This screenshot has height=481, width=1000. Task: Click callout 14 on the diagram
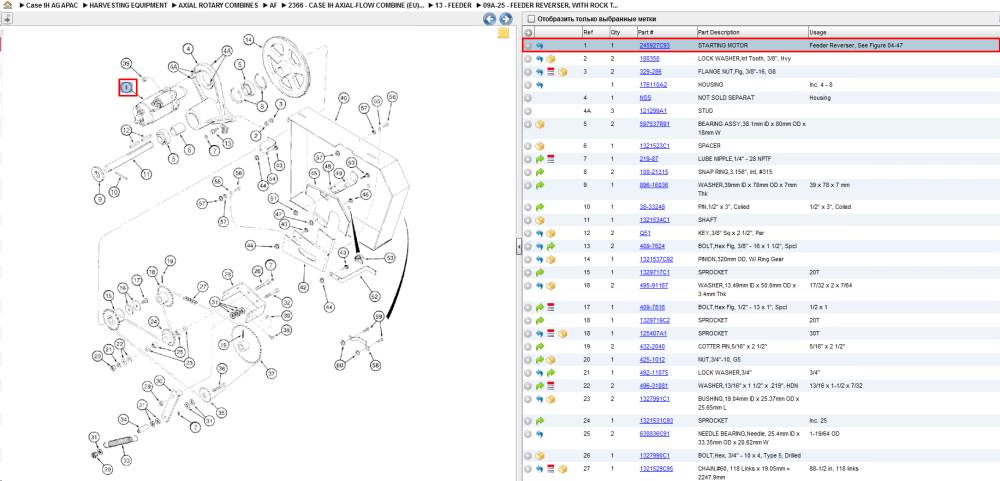point(249,39)
